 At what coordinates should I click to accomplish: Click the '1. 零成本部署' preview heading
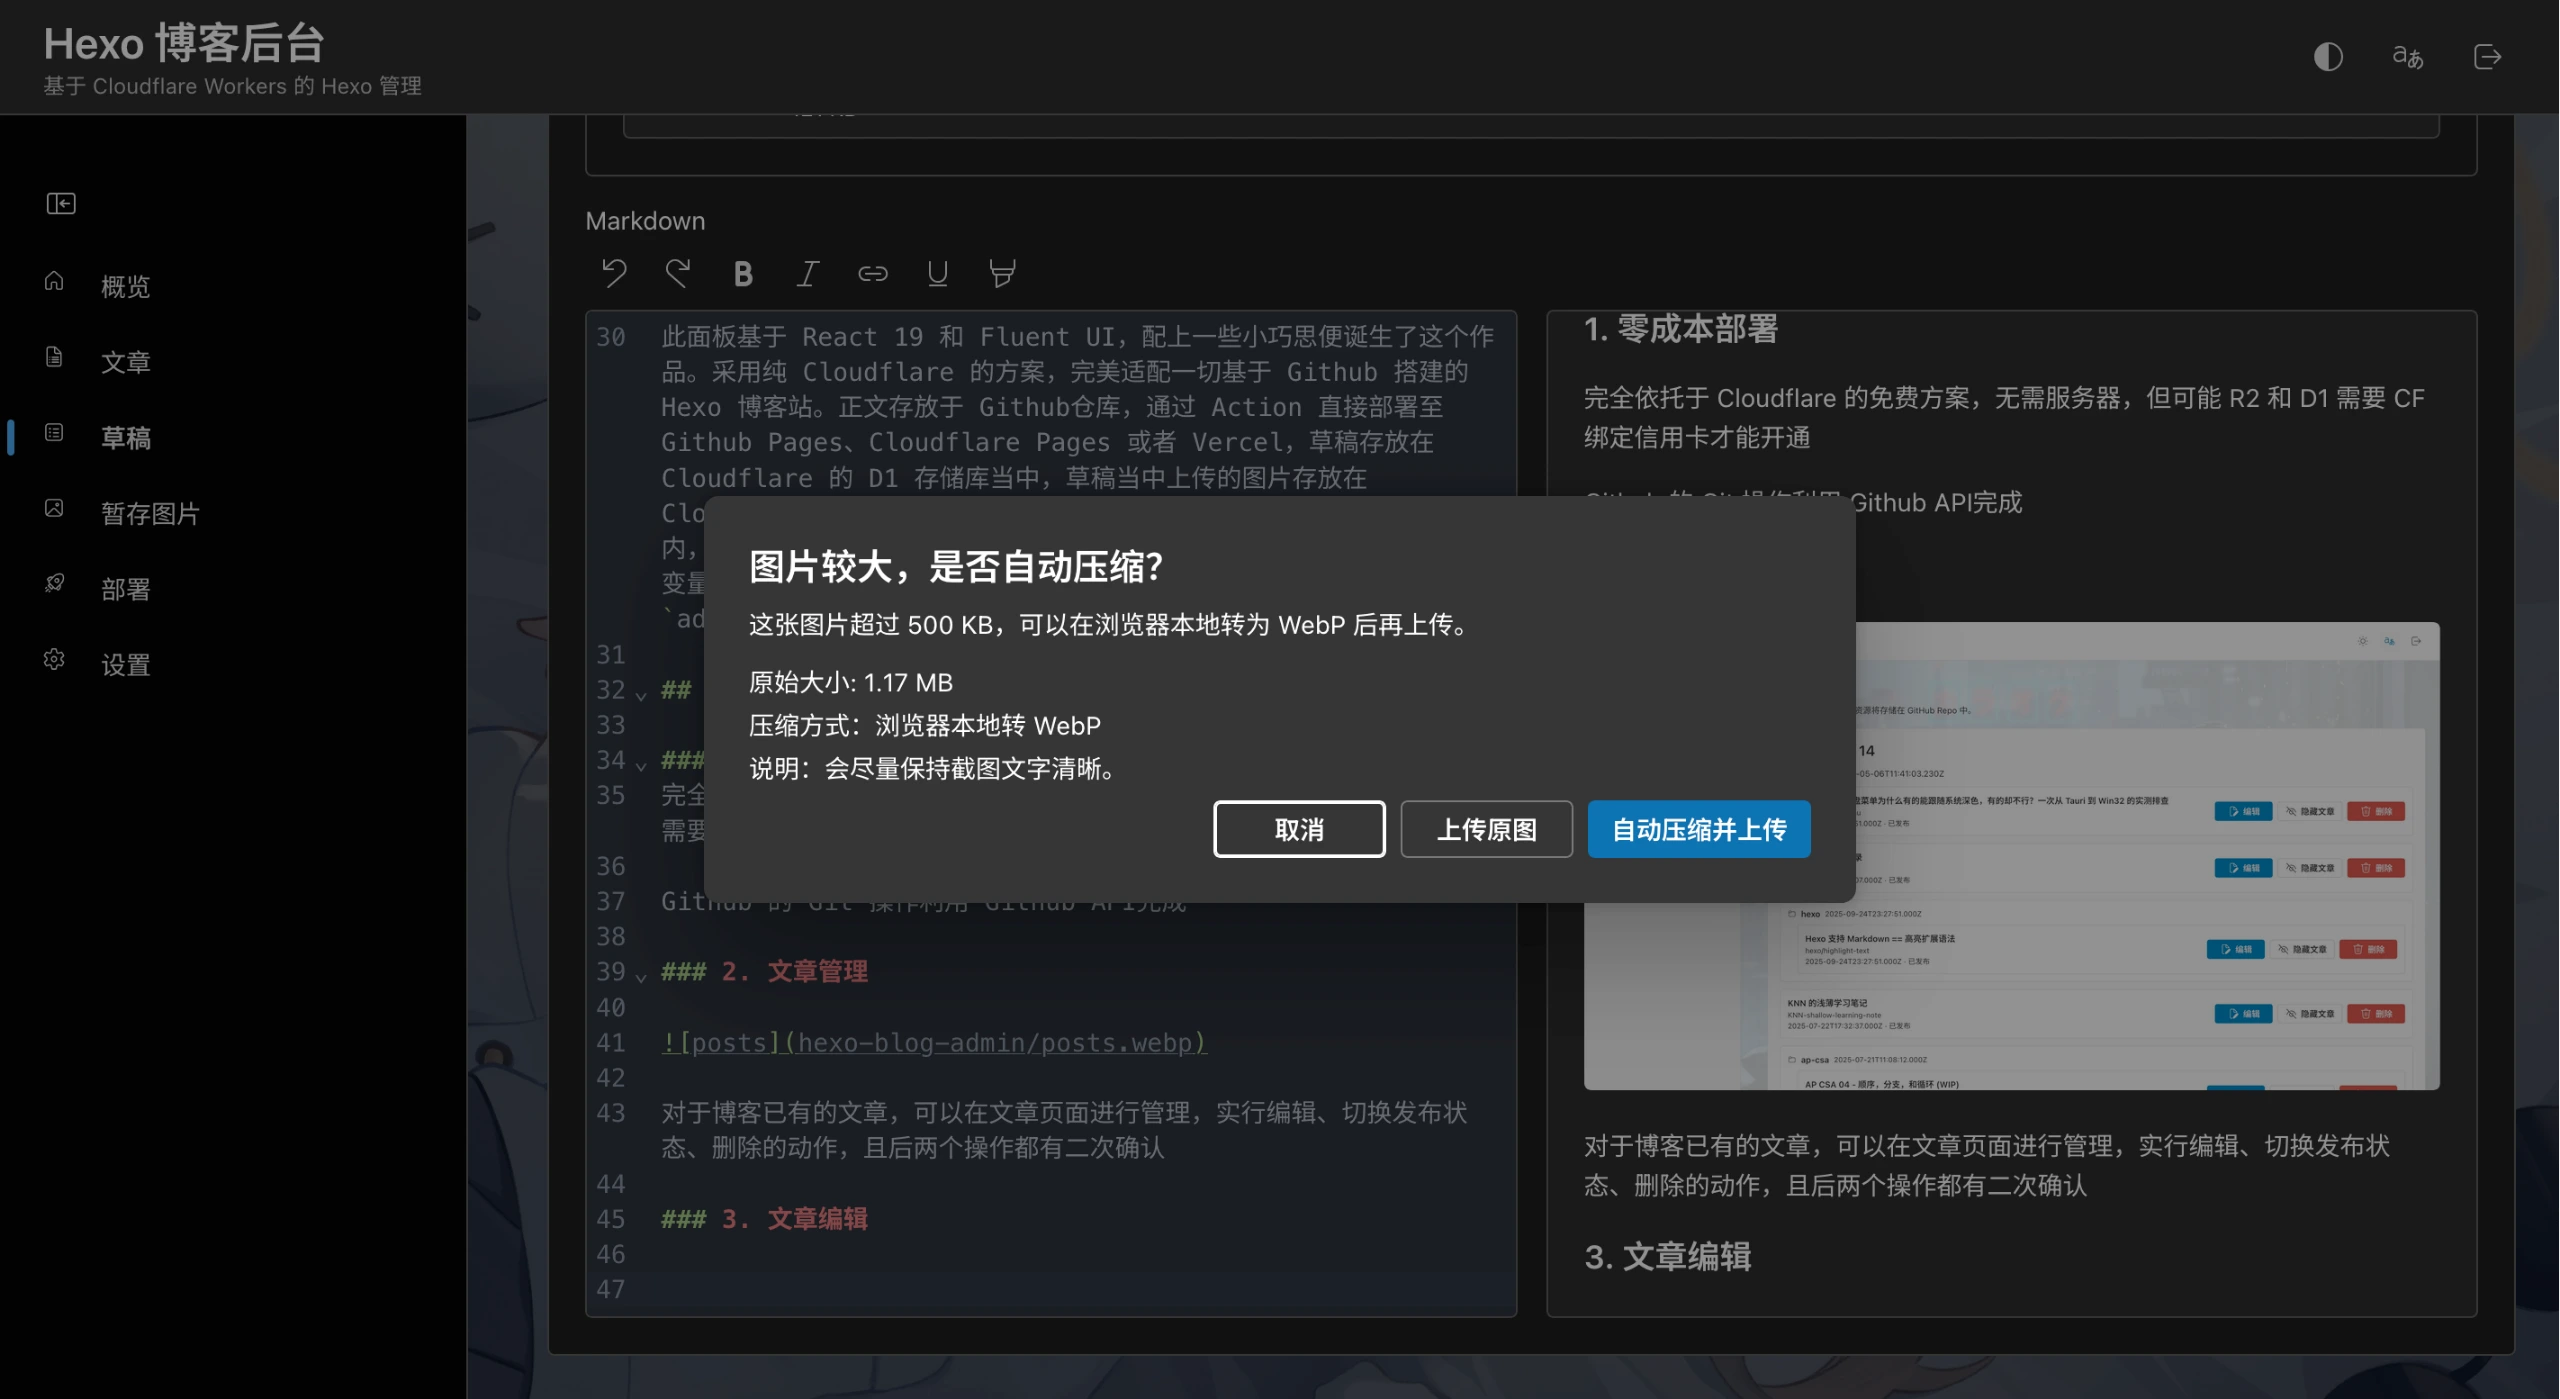tap(1681, 329)
